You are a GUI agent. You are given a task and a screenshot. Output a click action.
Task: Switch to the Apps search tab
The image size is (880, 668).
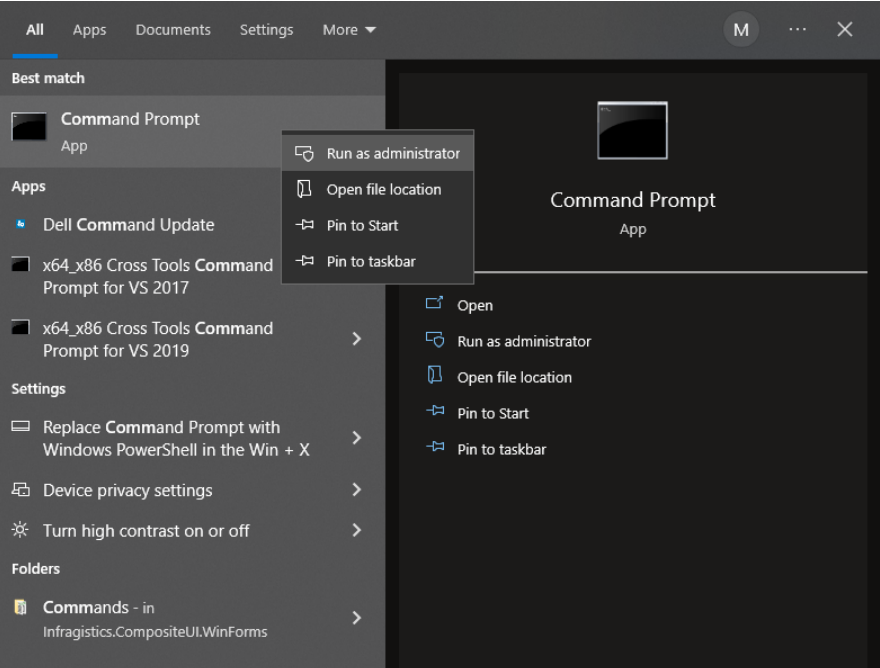(89, 30)
